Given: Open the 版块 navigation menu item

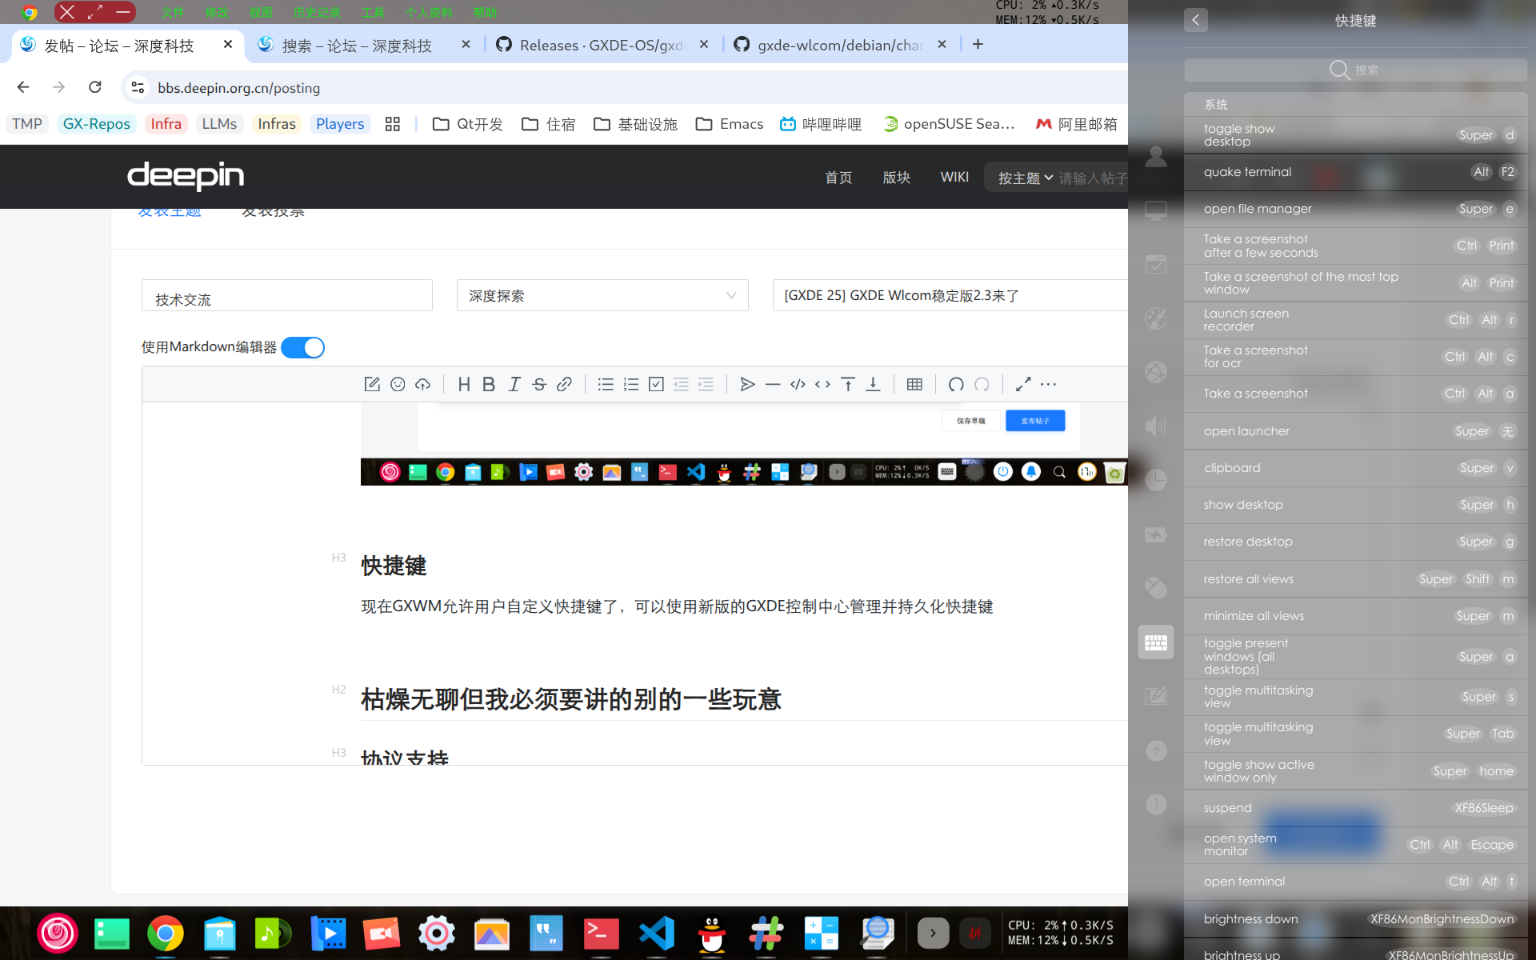Looking at the screenshot, I should click(896, 177).
